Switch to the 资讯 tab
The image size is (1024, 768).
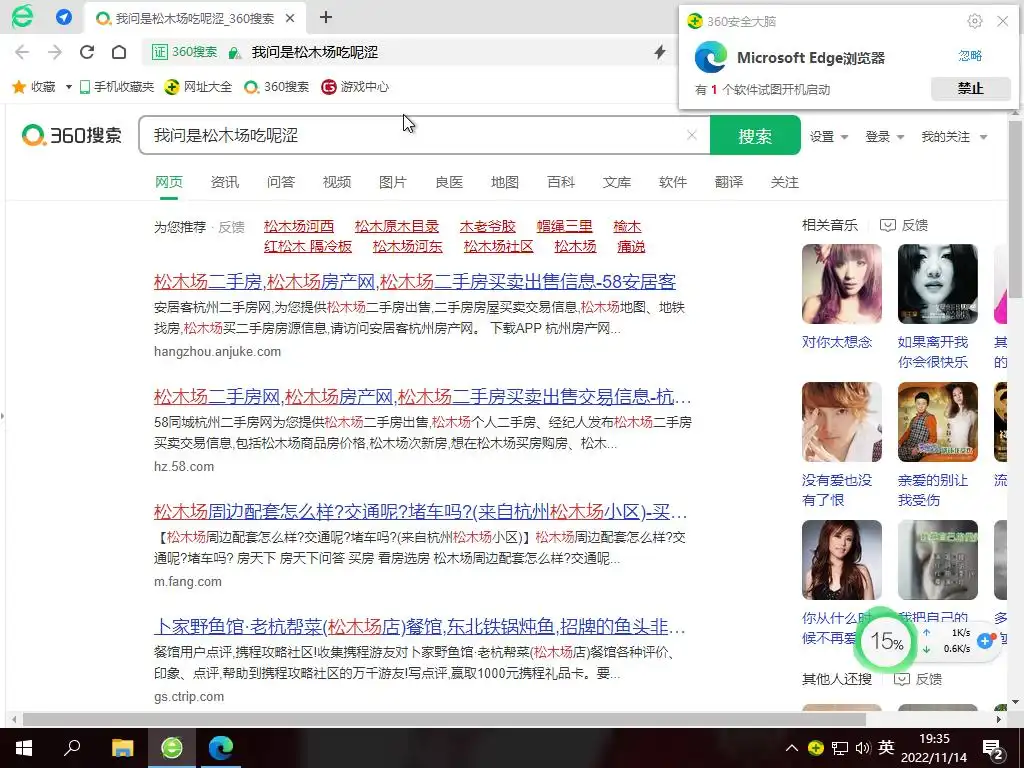click(x=225, y=182)
